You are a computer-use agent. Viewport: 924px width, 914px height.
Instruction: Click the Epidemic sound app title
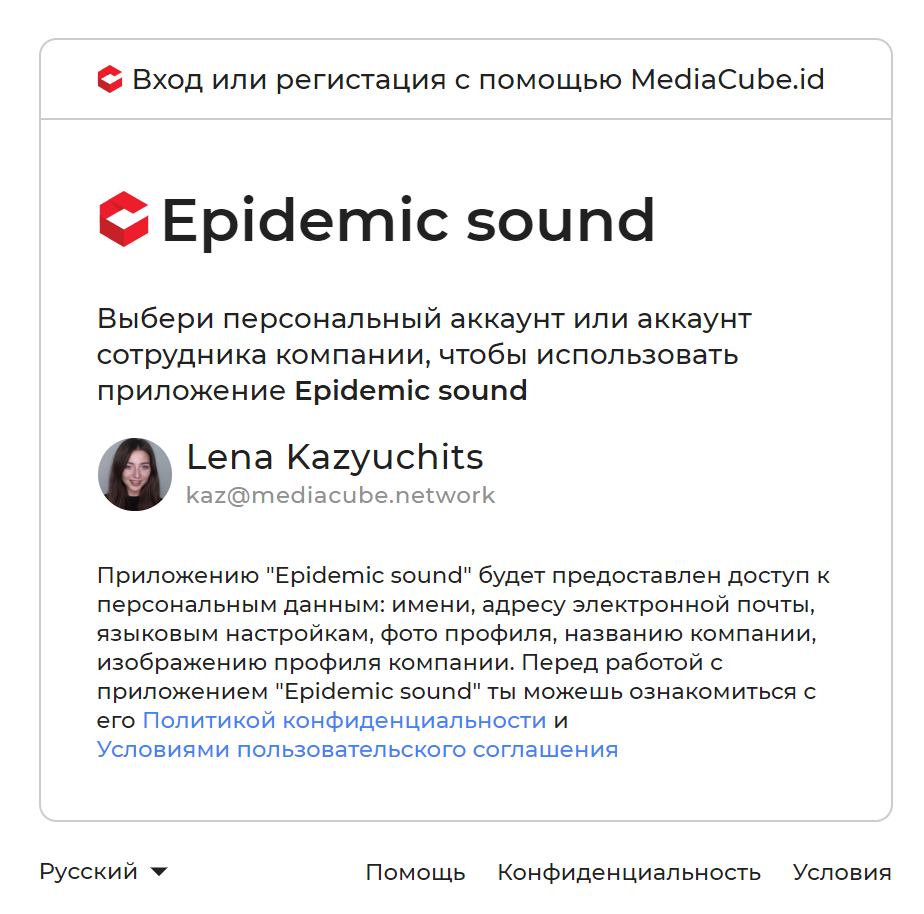pyautogui.click(x=408, y=220)
